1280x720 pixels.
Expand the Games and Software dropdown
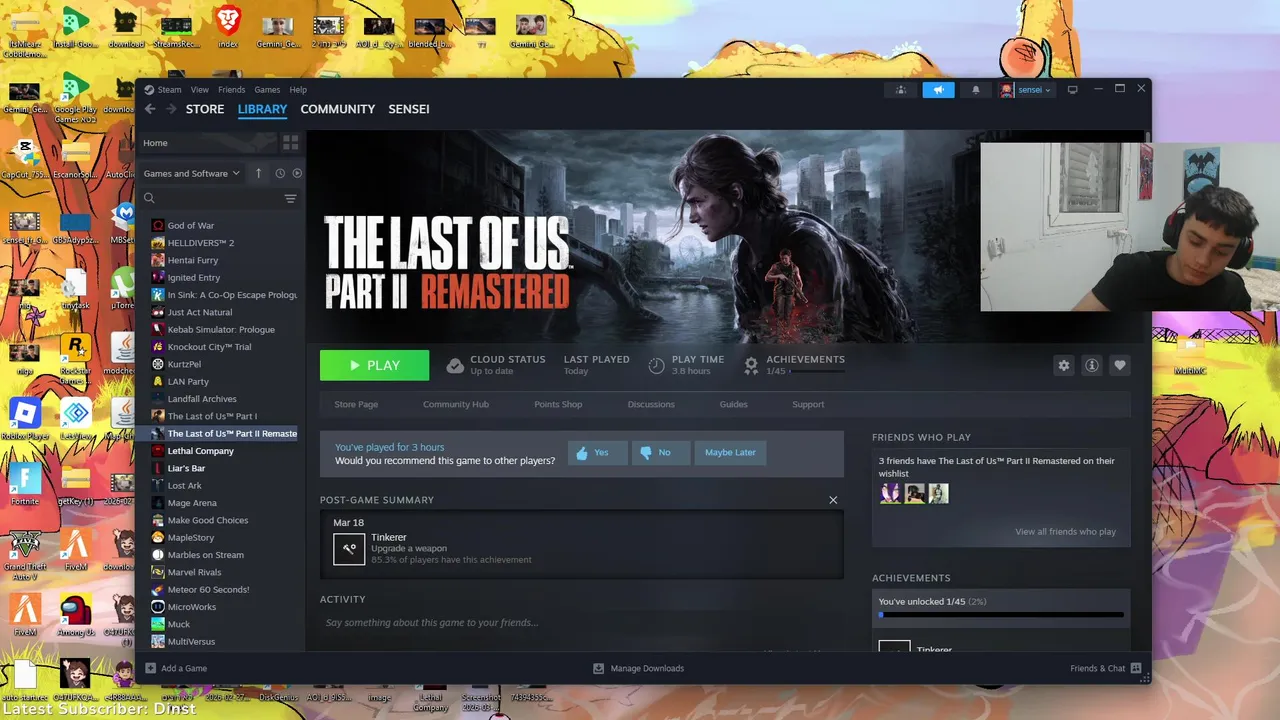(191, 173)
